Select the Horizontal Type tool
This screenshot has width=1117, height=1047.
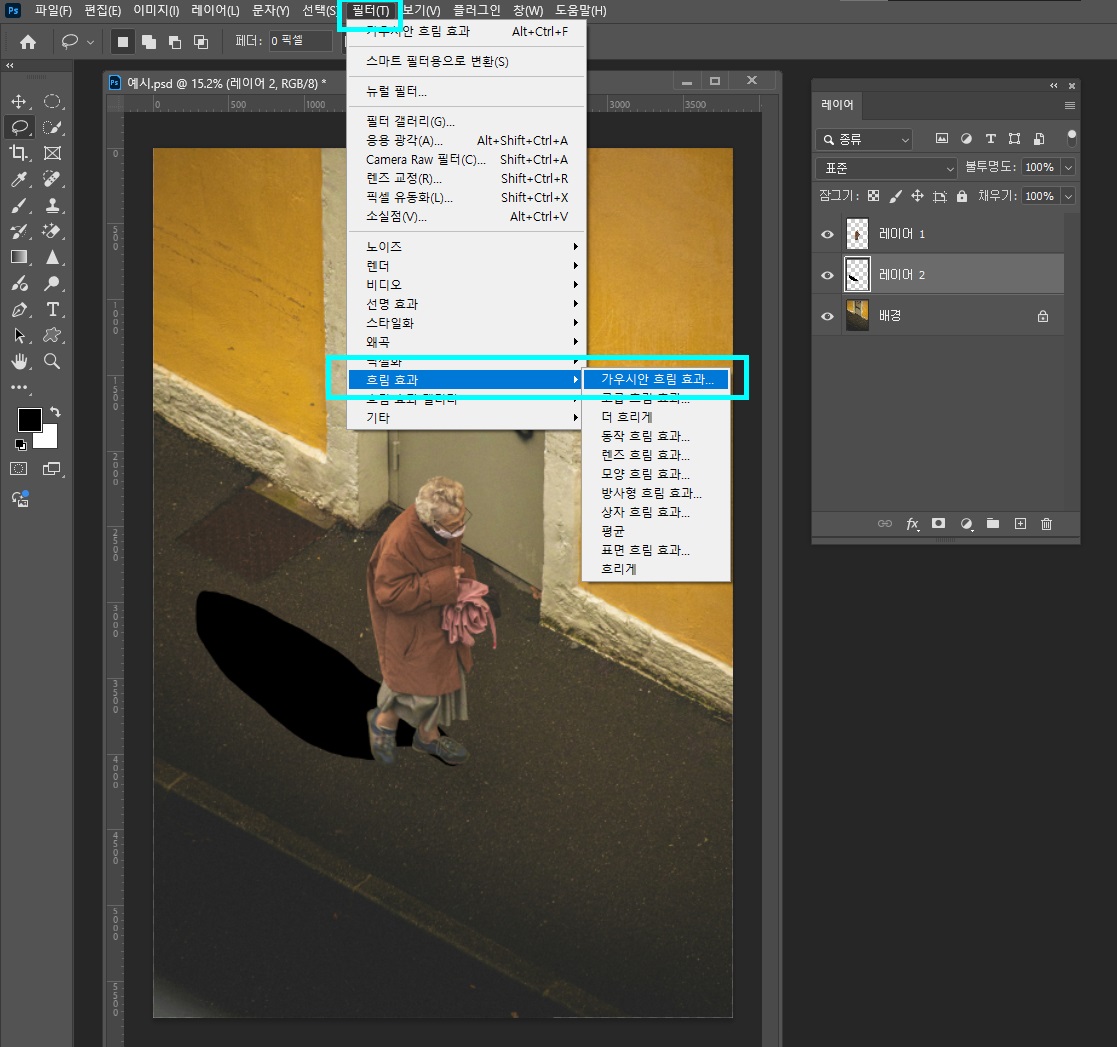point(53,310)
